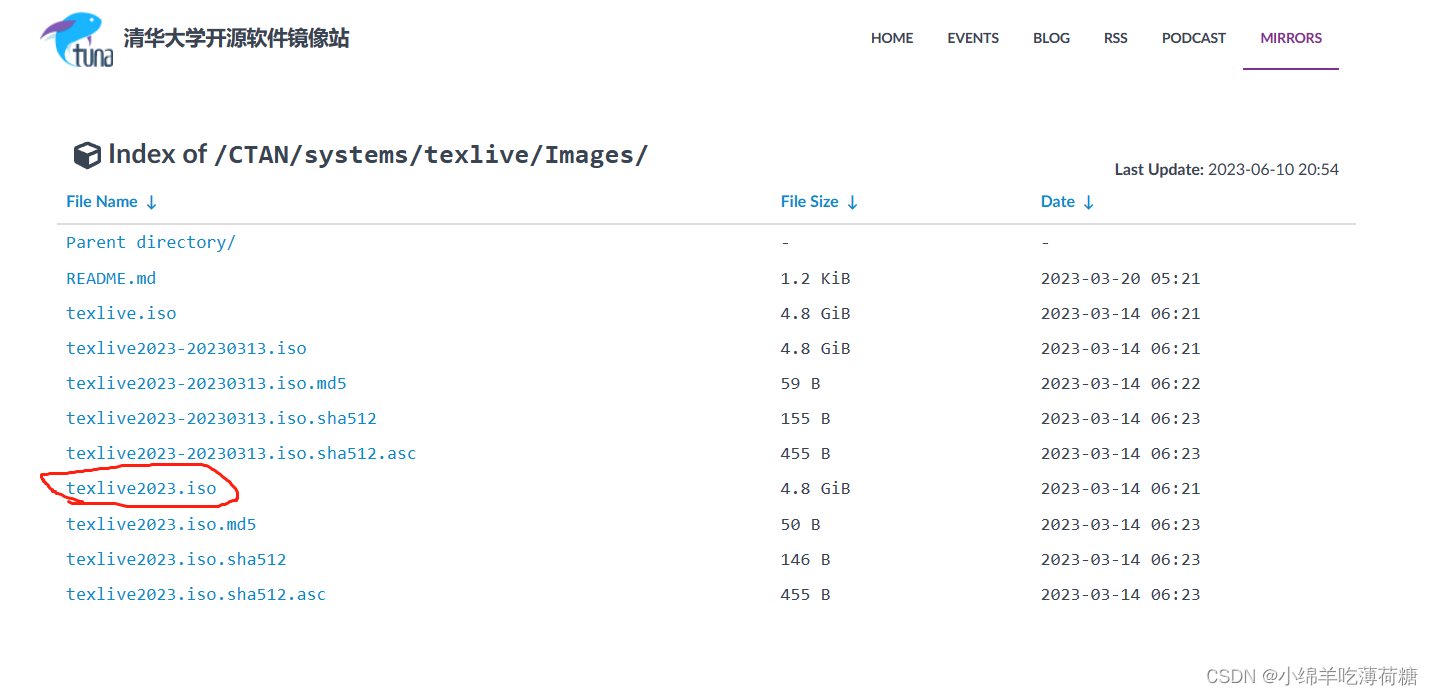Click date 2023-03-14 06:22 in iso.md5 row
The height and width of the screenshot is (695, 1433).
point(1120,383)
